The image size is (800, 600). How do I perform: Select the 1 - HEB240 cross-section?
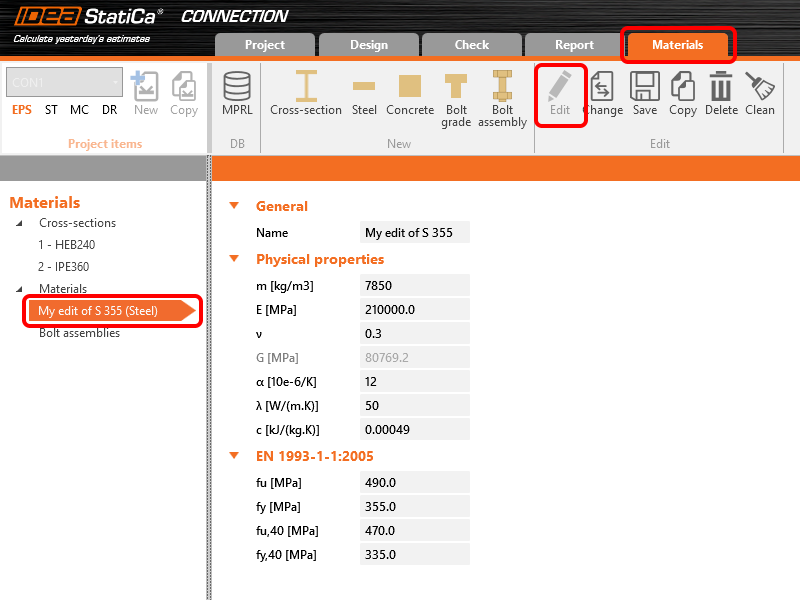pos(67,245)
